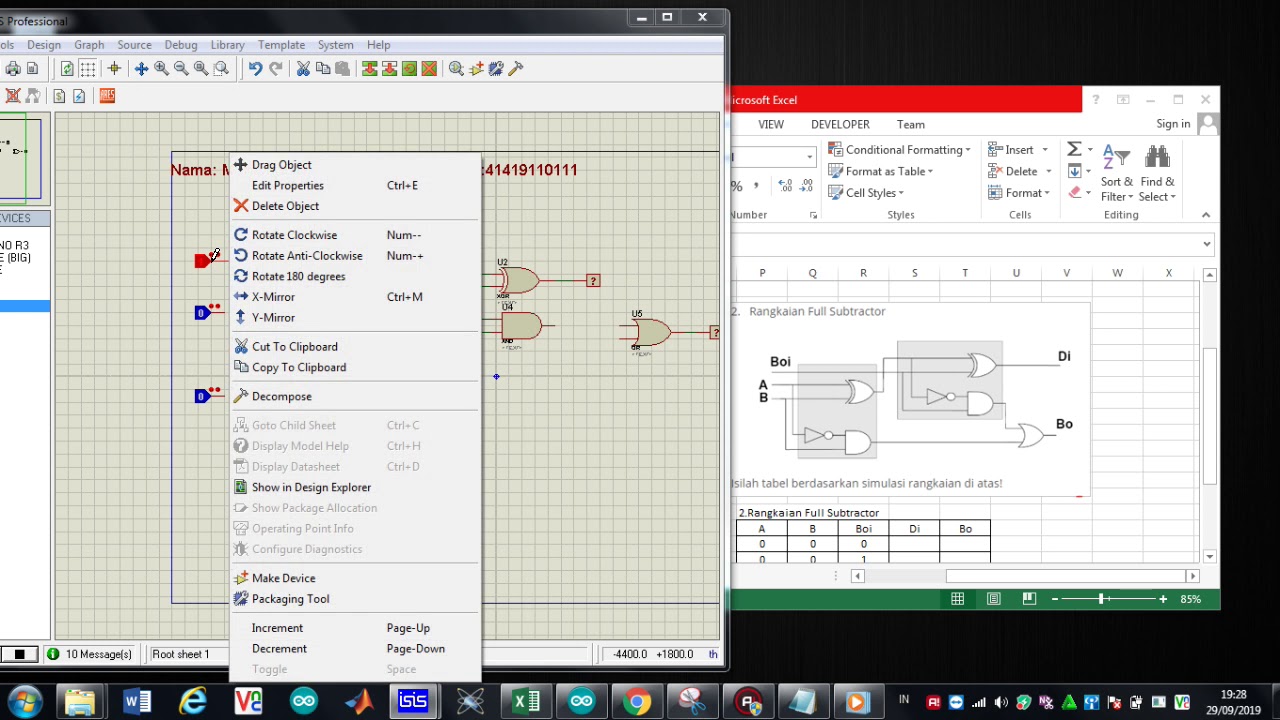The height and width of the screenshot is (720, 1280).
Task: Toggle the false origin crosshair icon
Action: click(114, 68)
